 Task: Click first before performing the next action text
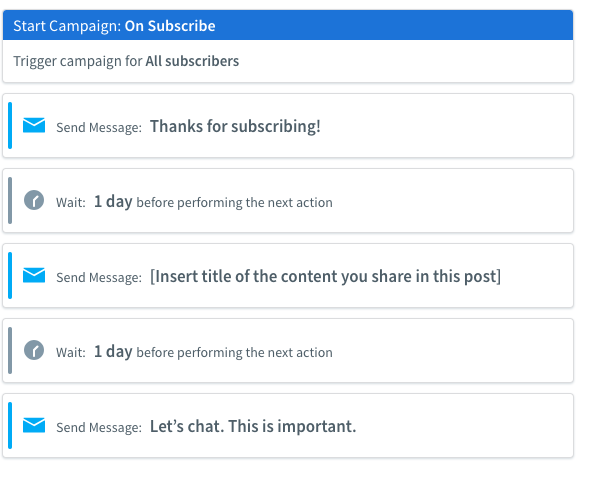click(234, 203)
